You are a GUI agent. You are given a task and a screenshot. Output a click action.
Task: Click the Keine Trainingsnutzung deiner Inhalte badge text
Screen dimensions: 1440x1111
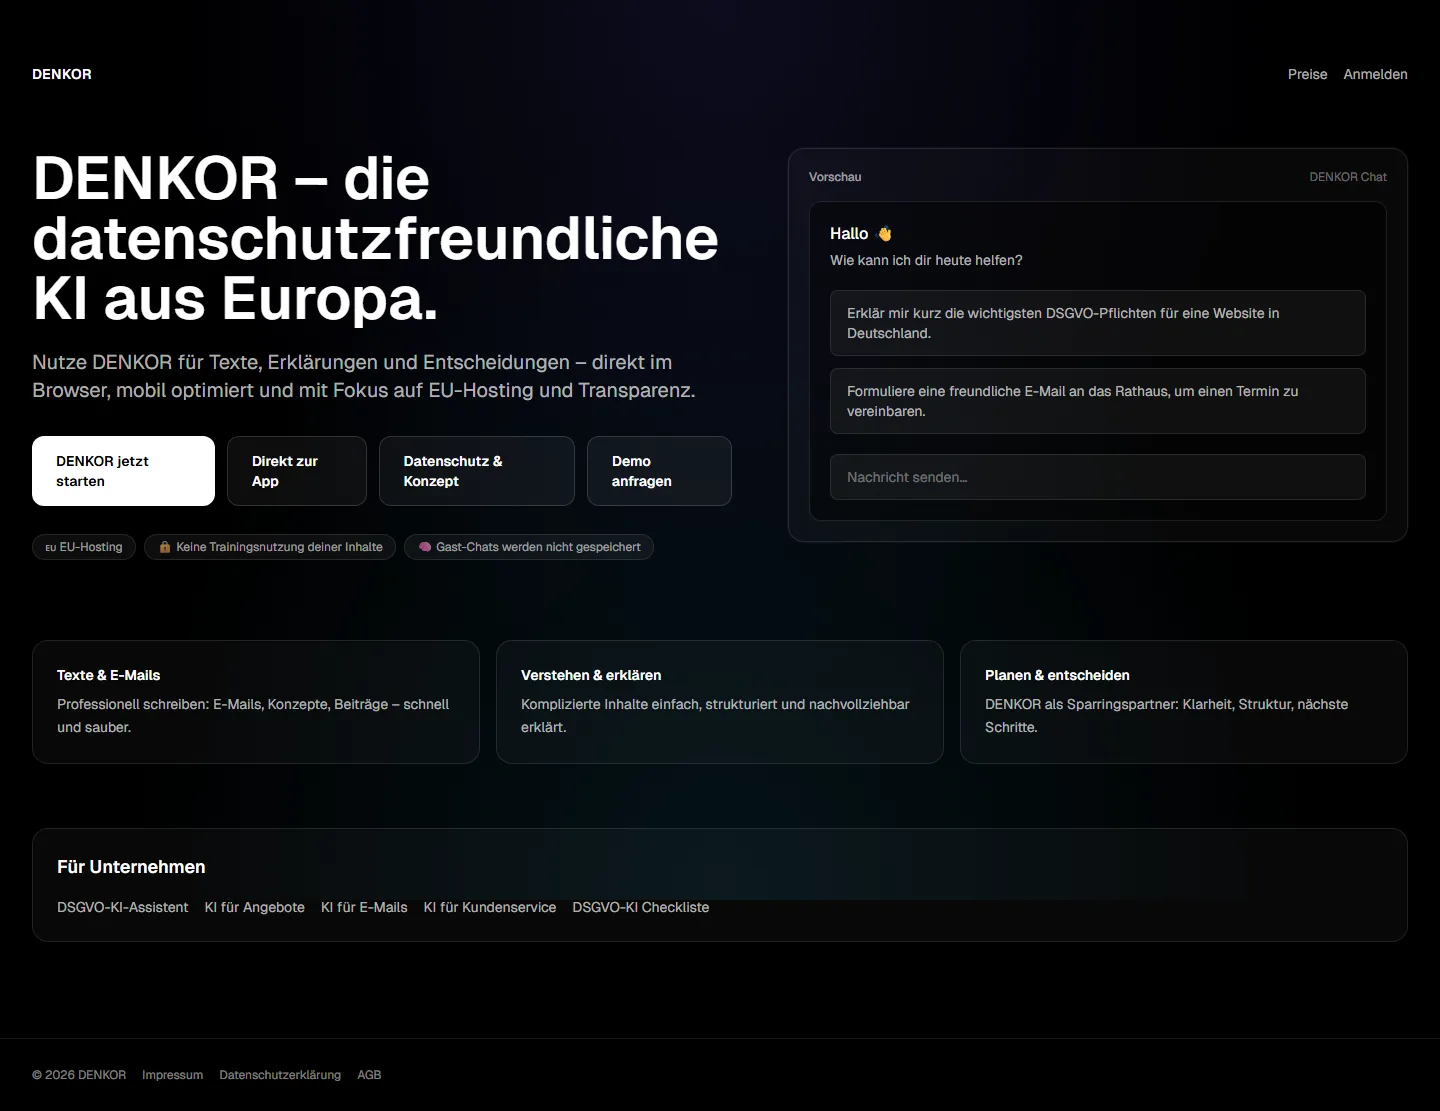(279, 547)
